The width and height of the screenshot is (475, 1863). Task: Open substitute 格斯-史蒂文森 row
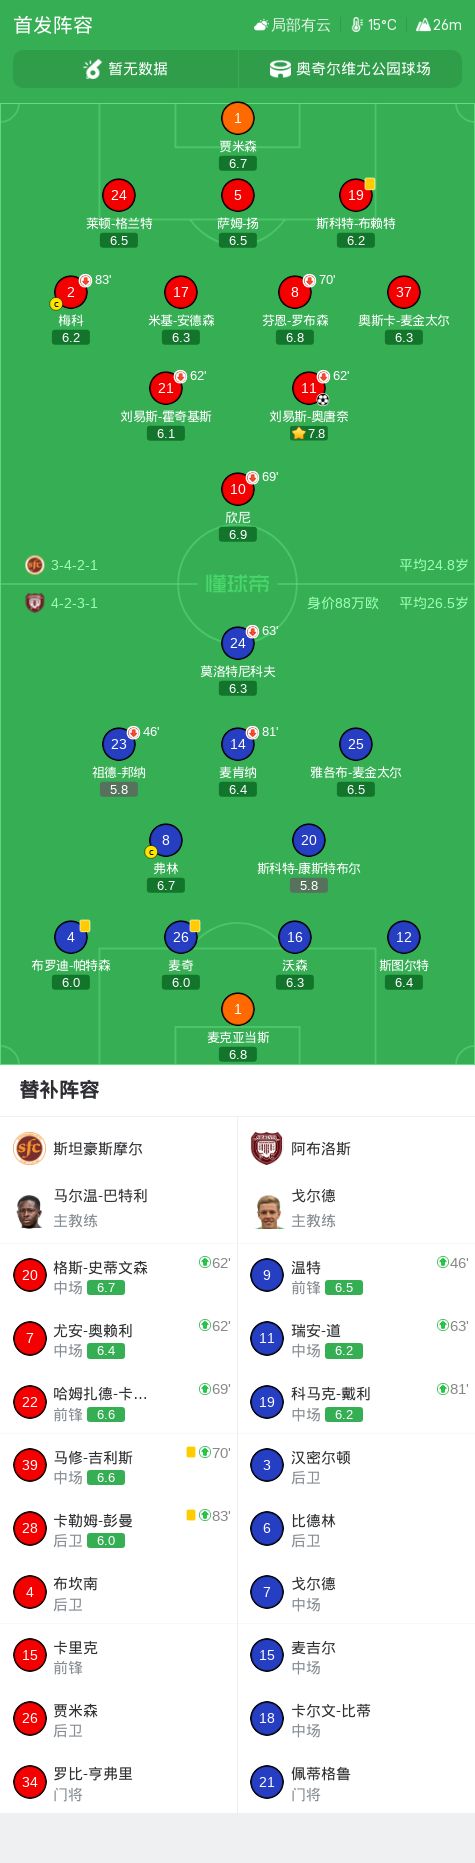tap(119, 1275)
